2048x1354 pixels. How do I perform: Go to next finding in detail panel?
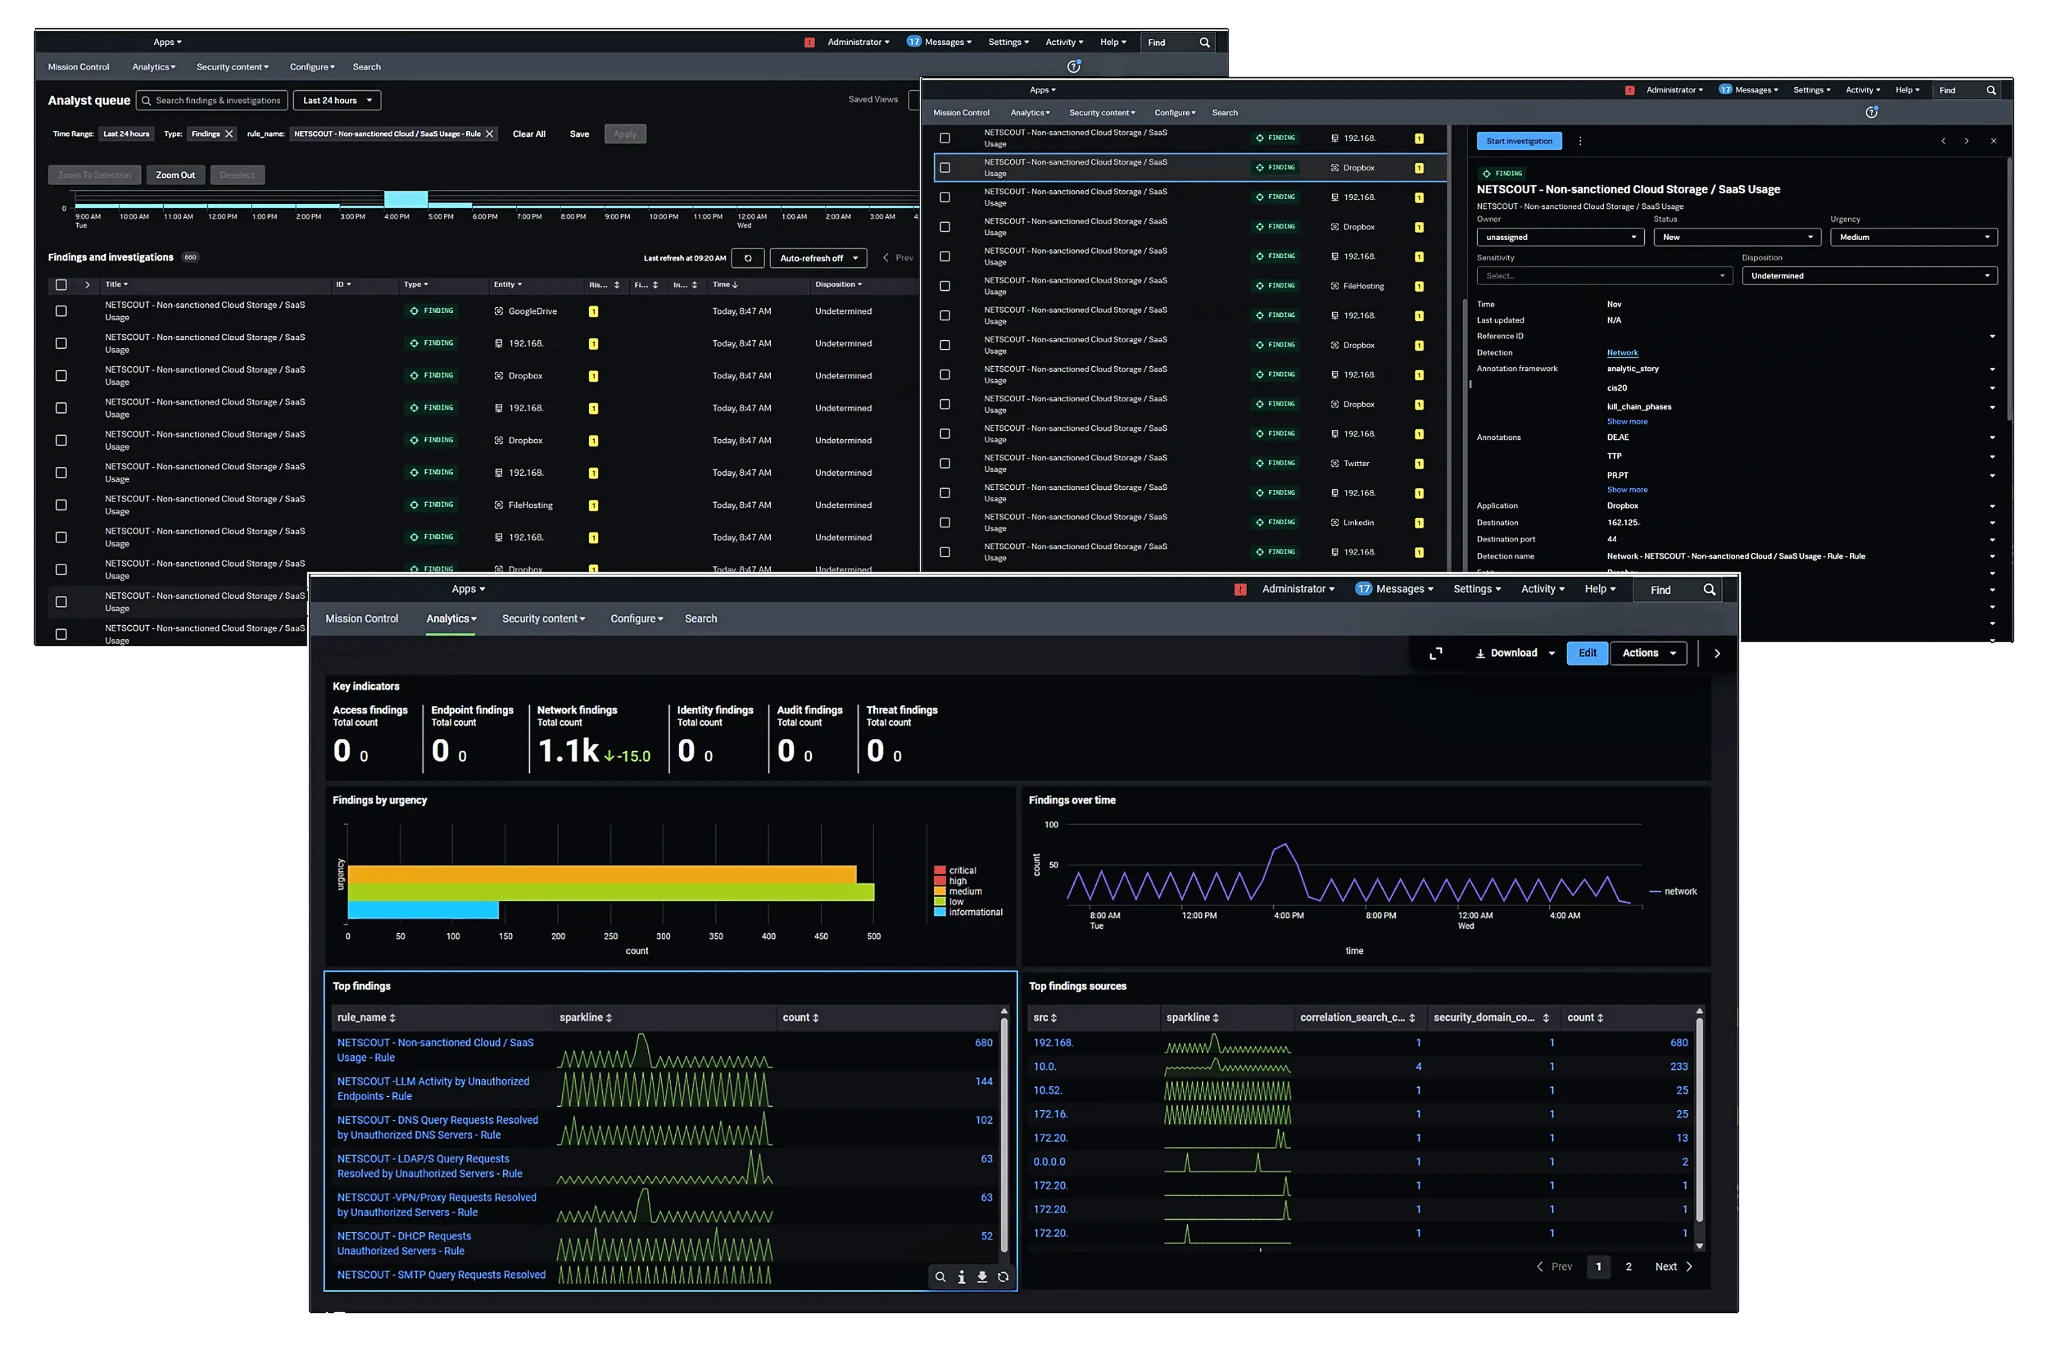click(x=1966, y=141)
